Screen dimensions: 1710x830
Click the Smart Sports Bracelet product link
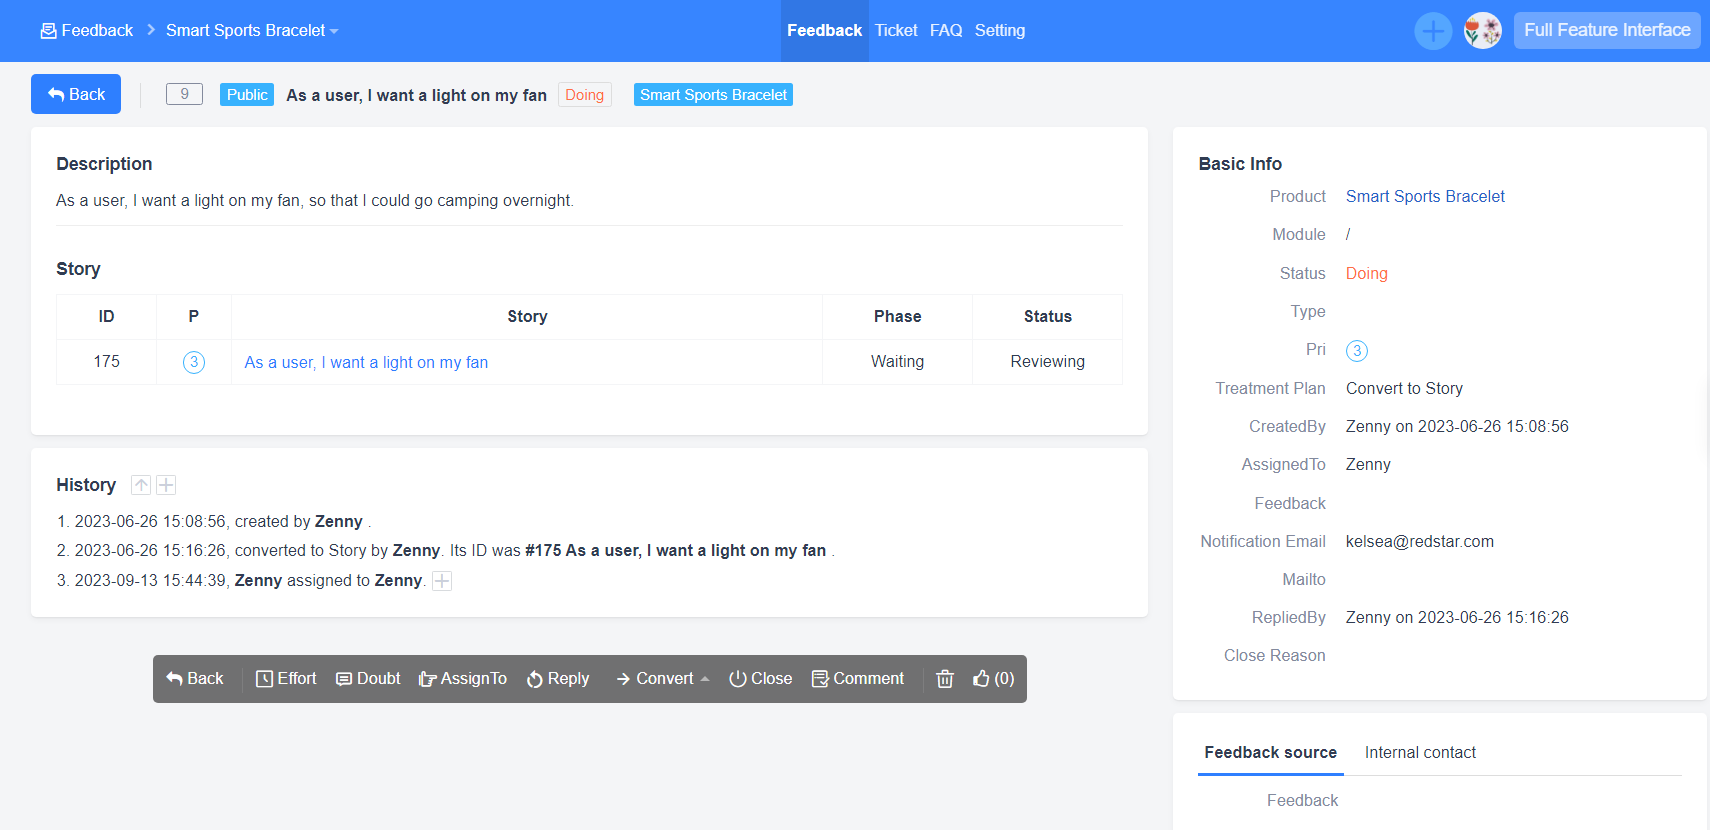(1424, 197)
